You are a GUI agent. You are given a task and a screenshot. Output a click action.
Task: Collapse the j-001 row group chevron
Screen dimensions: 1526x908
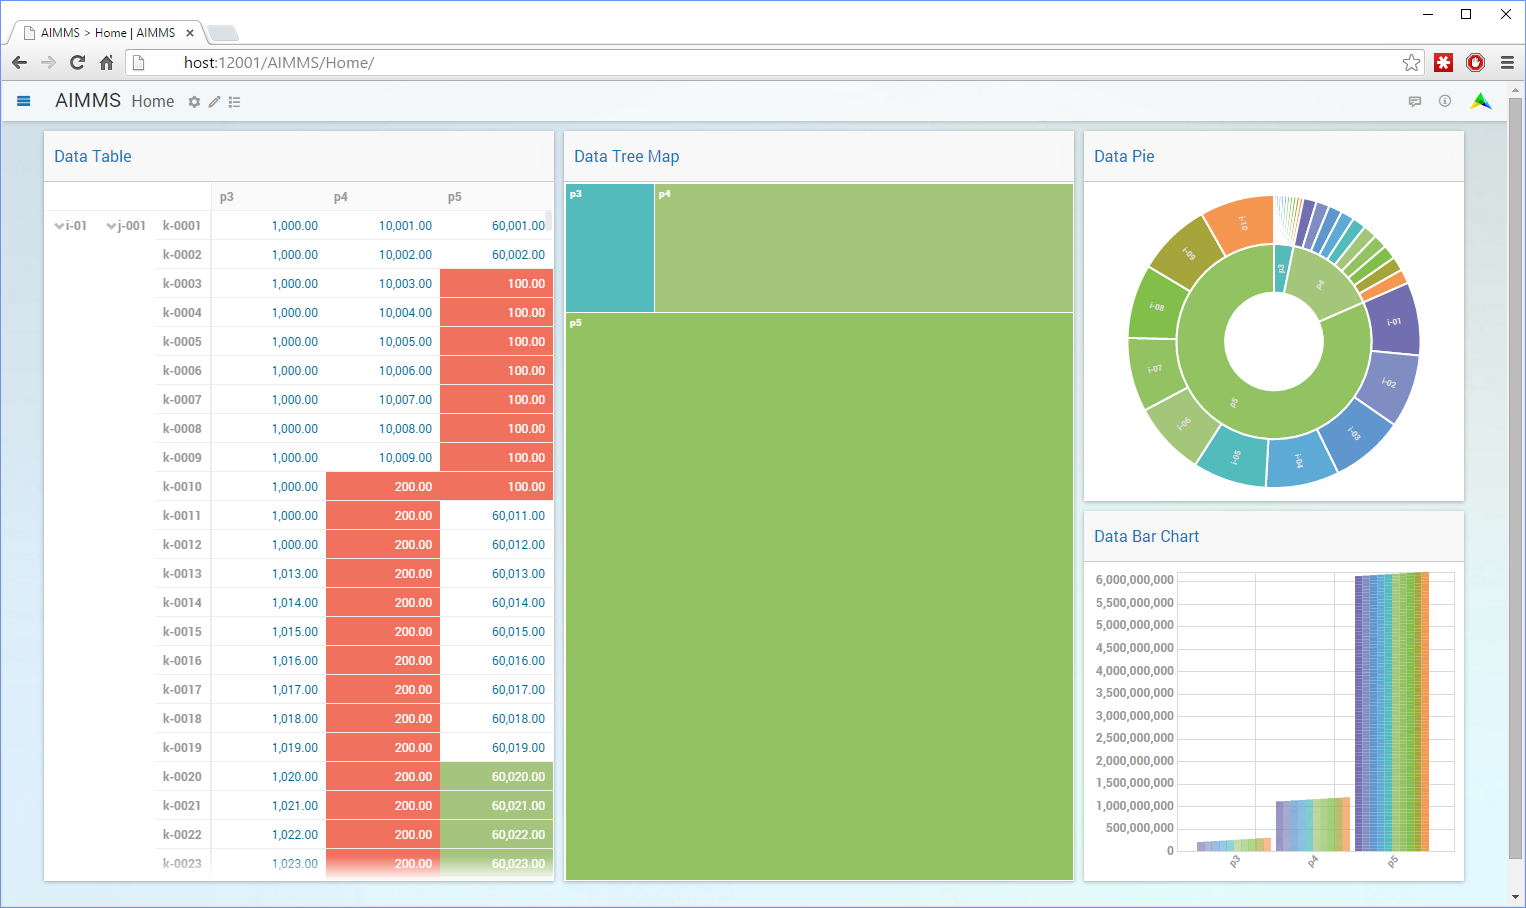[111, 226]
